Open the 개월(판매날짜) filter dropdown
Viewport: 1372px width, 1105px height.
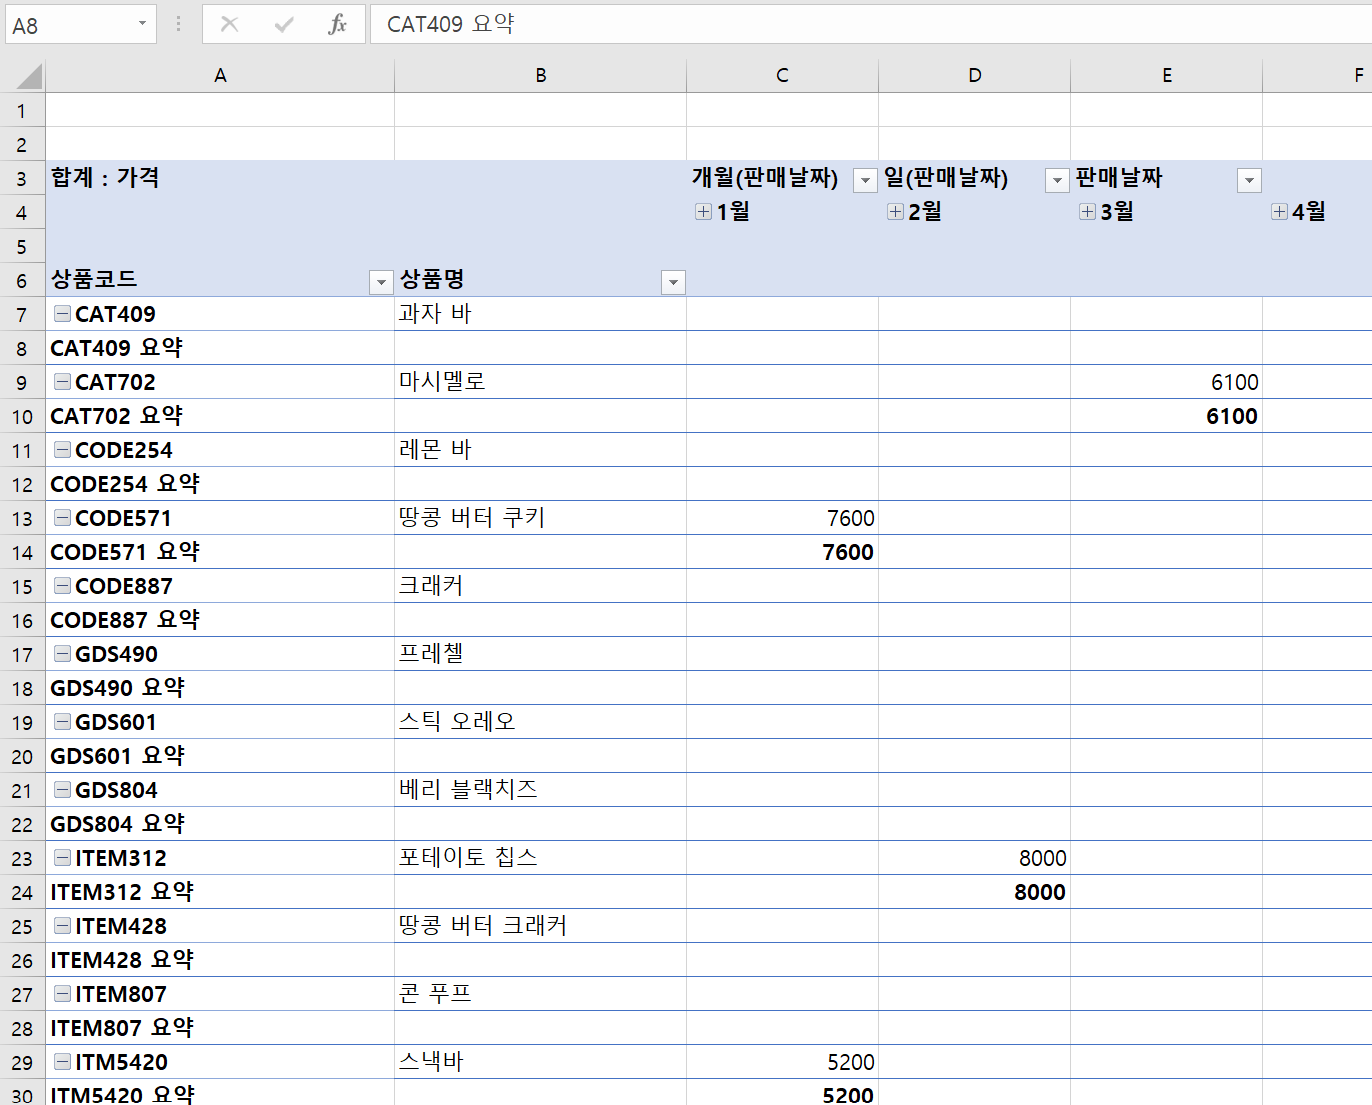(x=865, y=180)
